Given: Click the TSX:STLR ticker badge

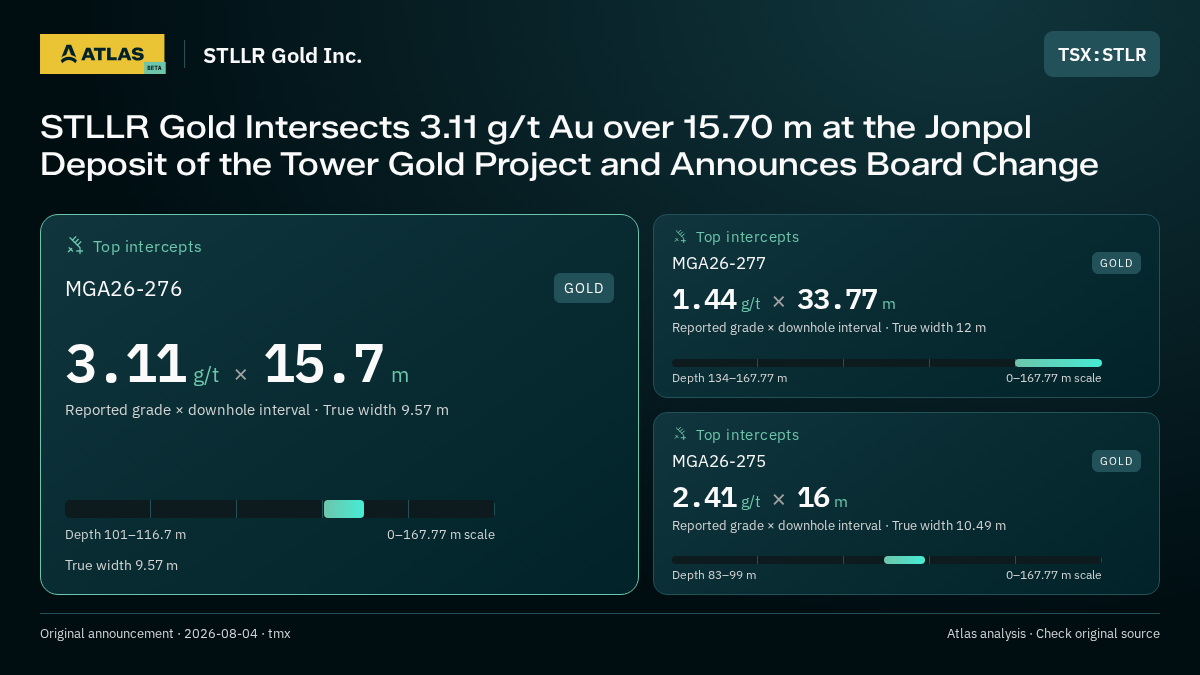Looking at the screenshot, I should point(1102,54).
